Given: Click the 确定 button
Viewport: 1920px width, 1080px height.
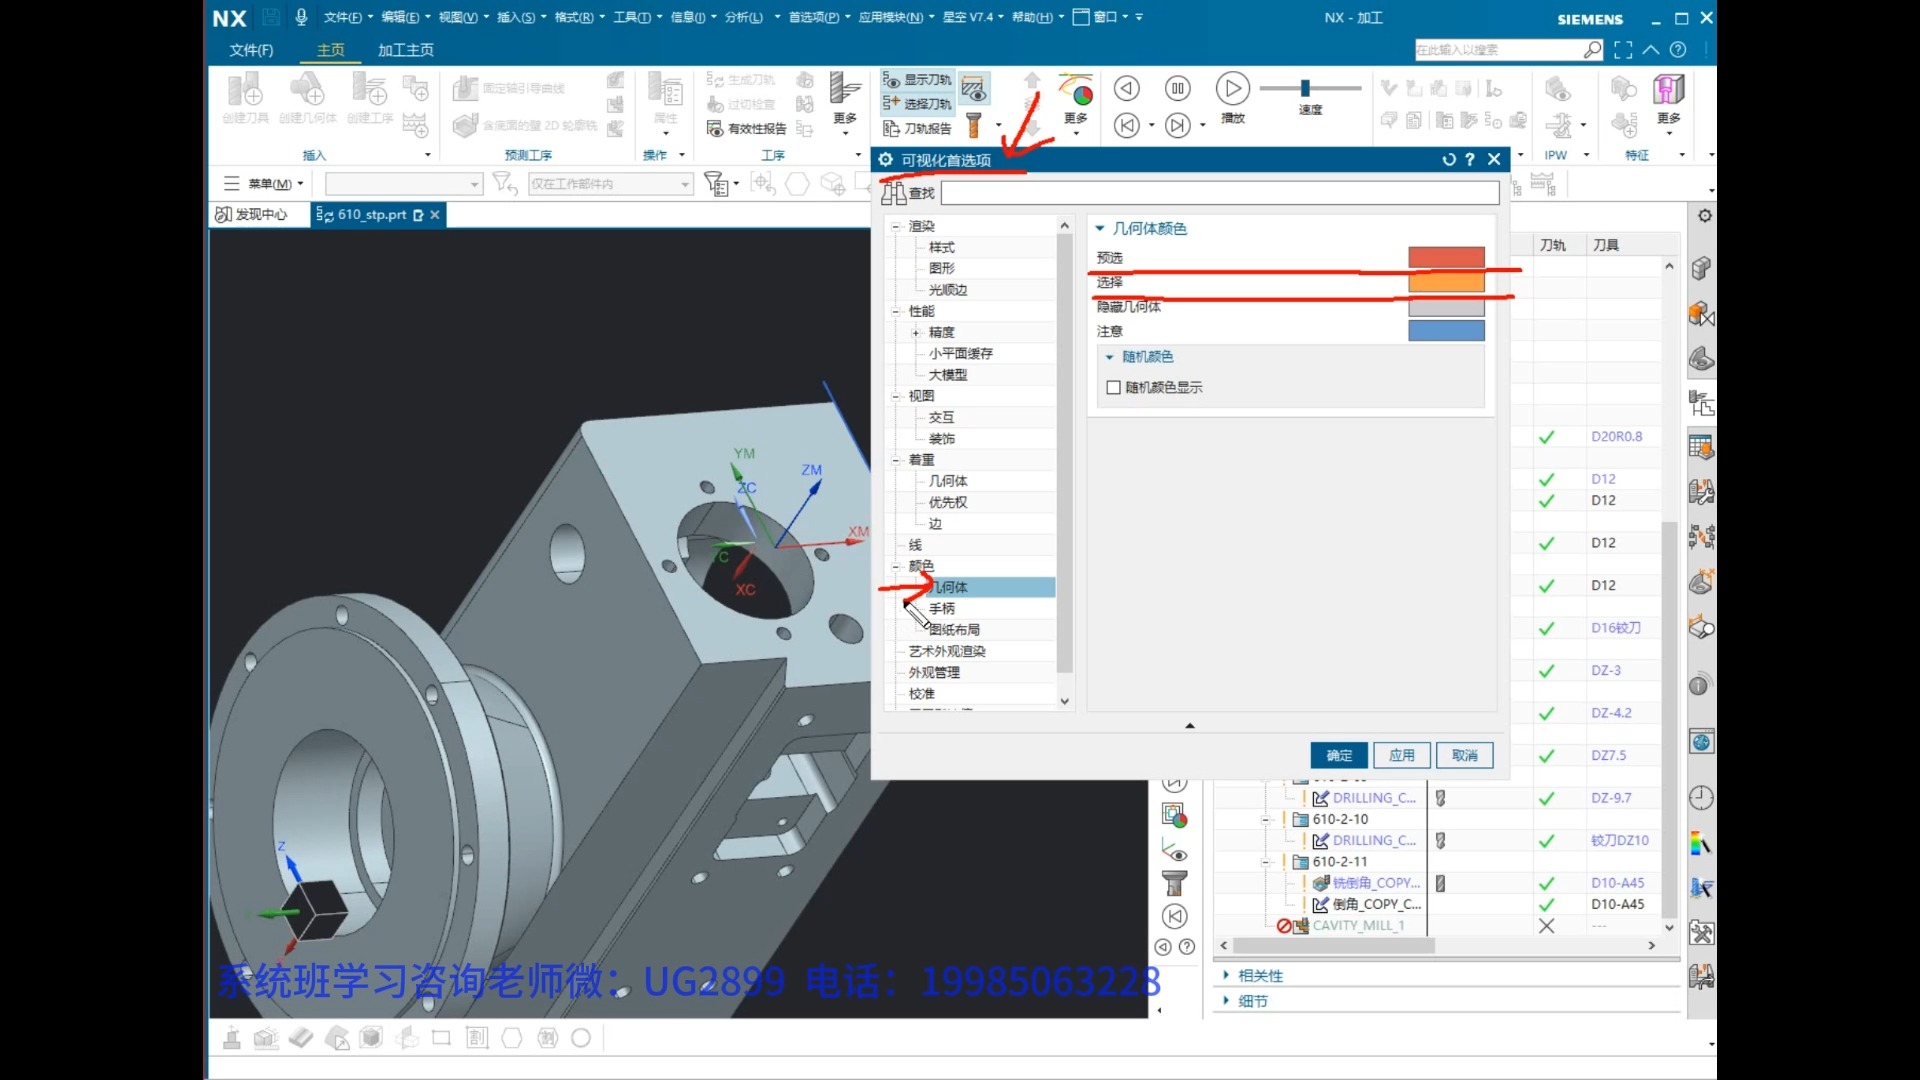Looking at the screenshot, I should [1338, 756].
